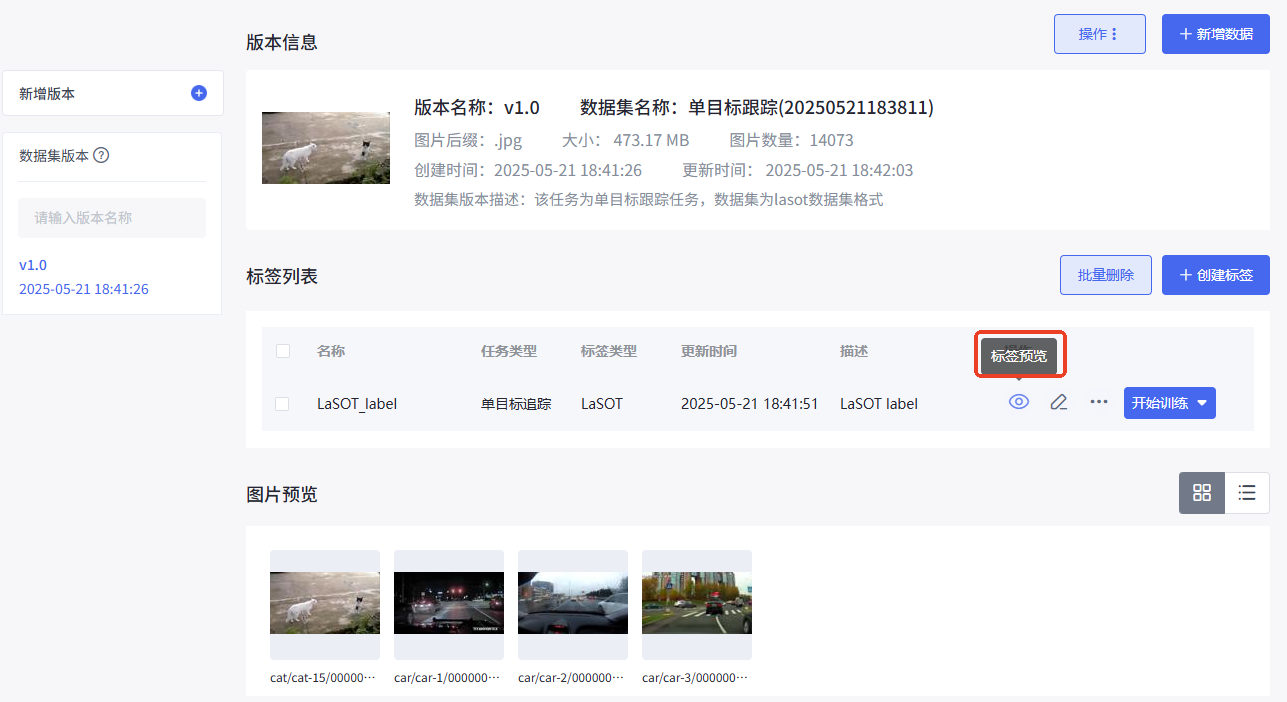Click the 单目标追踪 task type cell
The image size is (1287, 702).
(x=516, y=404)
